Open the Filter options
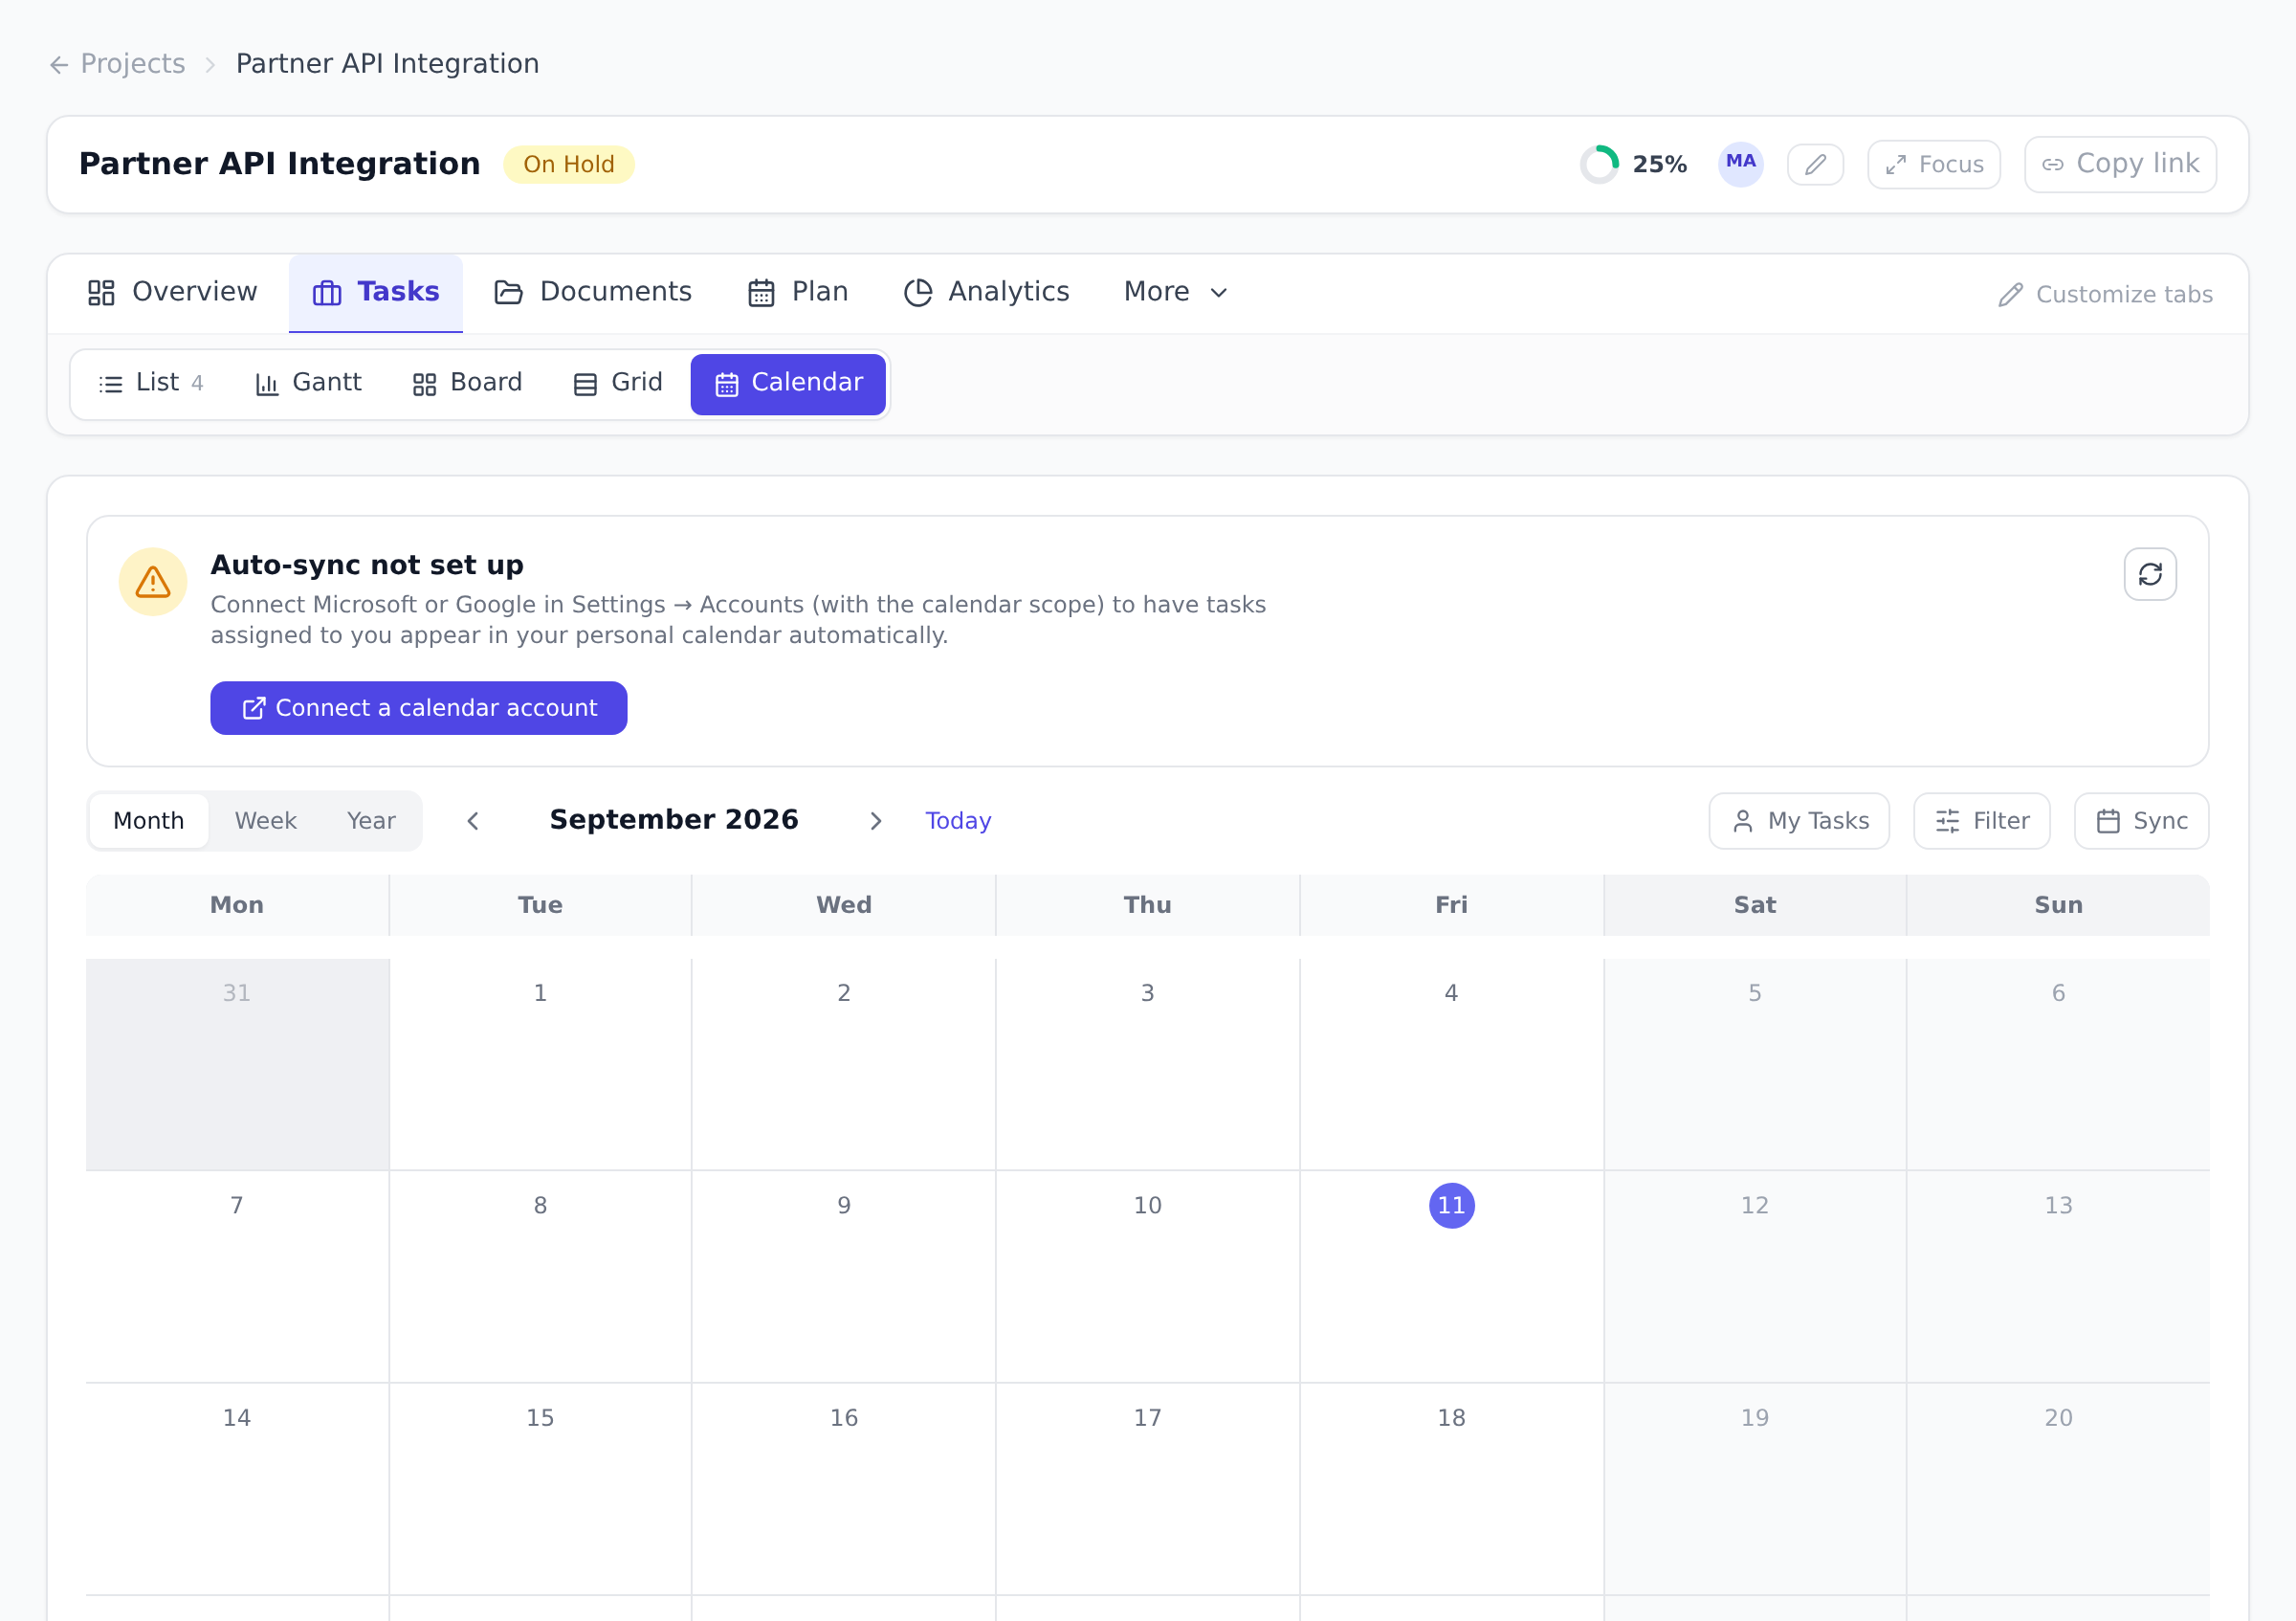The height and width of the screenshot is (1621, 2296). 1981,821
